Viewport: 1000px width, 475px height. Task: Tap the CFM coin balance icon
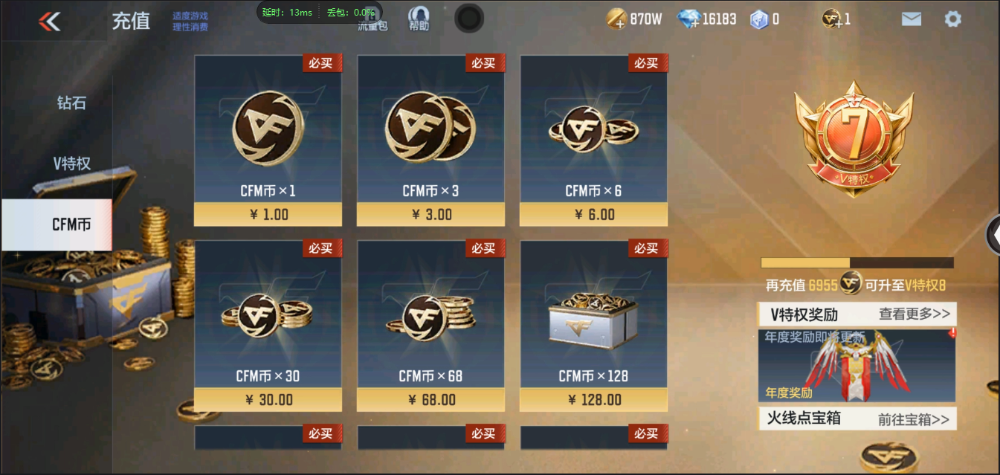coord(832,19)
